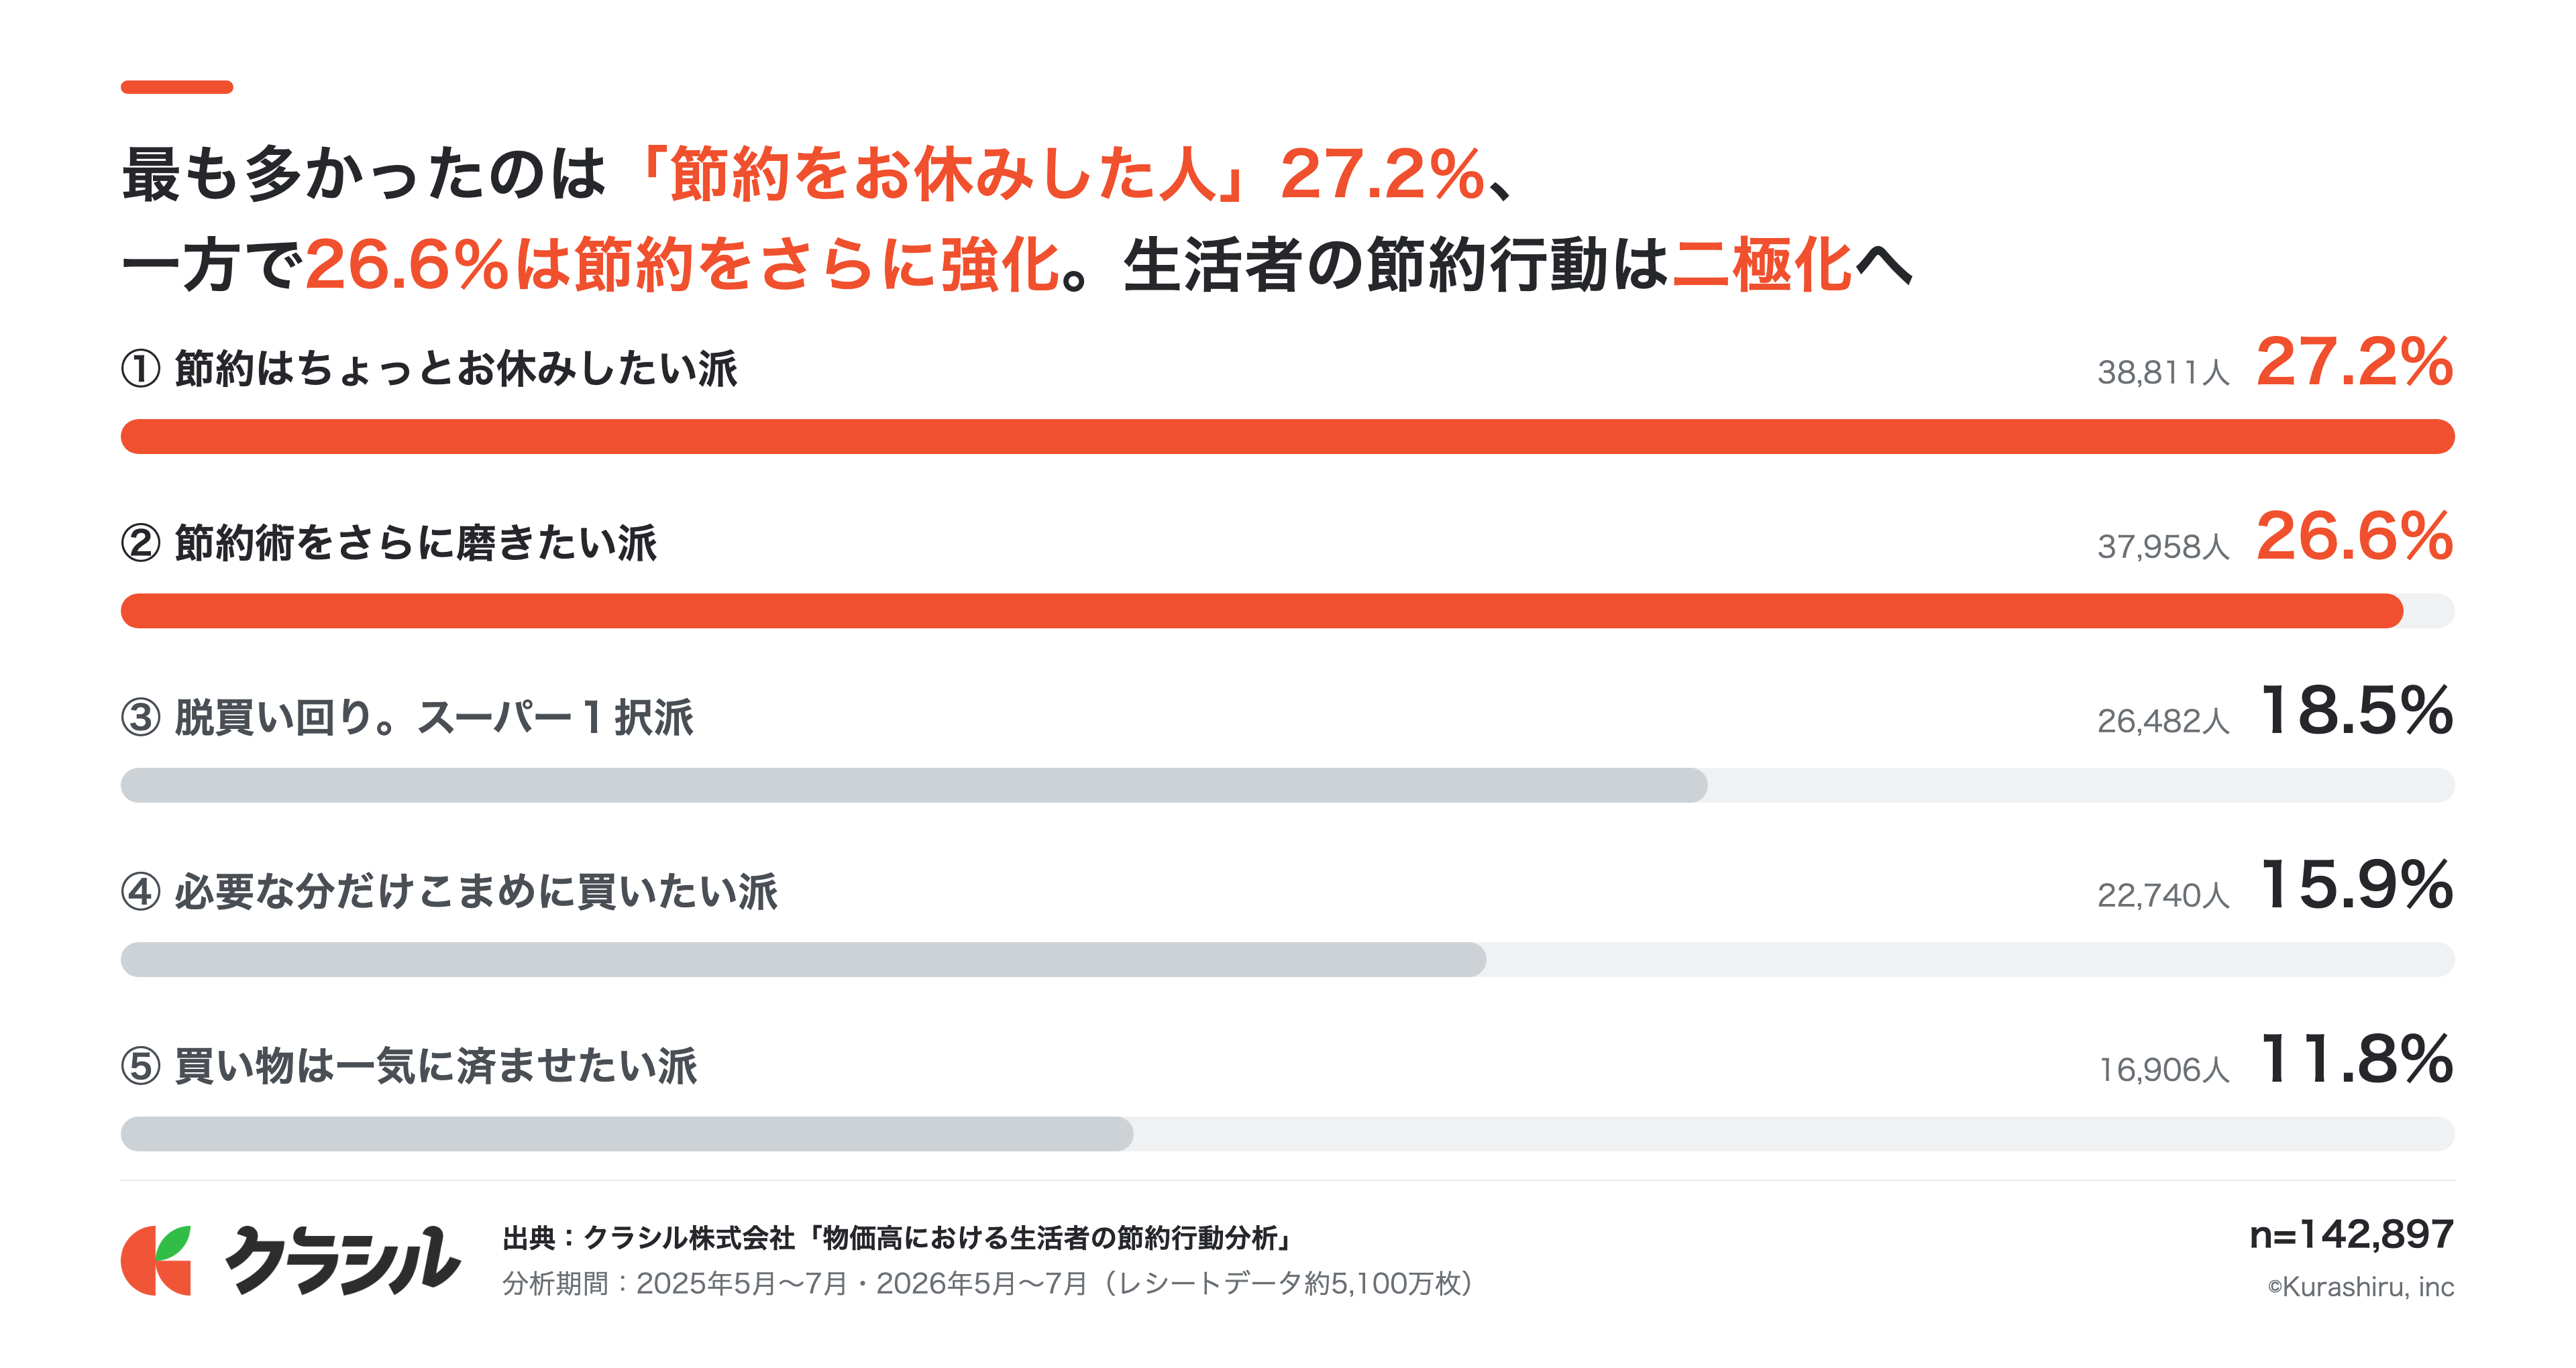The image size is (2576, 1368).
Task: Click the circled number ③ marker
Action: (141, 717)
